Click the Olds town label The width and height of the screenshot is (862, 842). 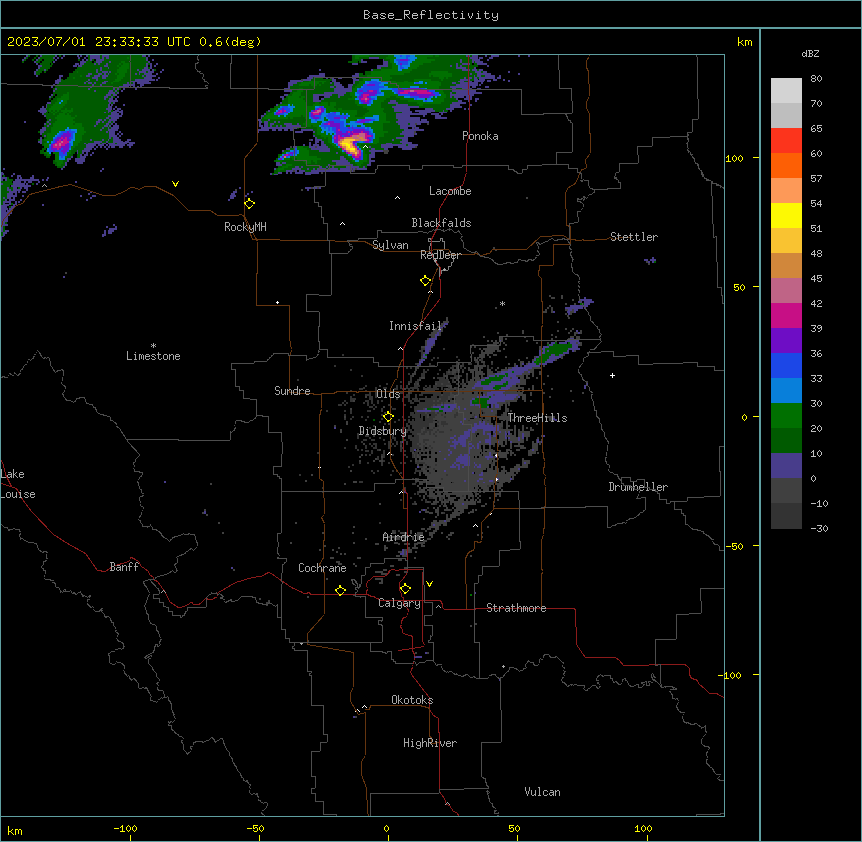(388, 394)
